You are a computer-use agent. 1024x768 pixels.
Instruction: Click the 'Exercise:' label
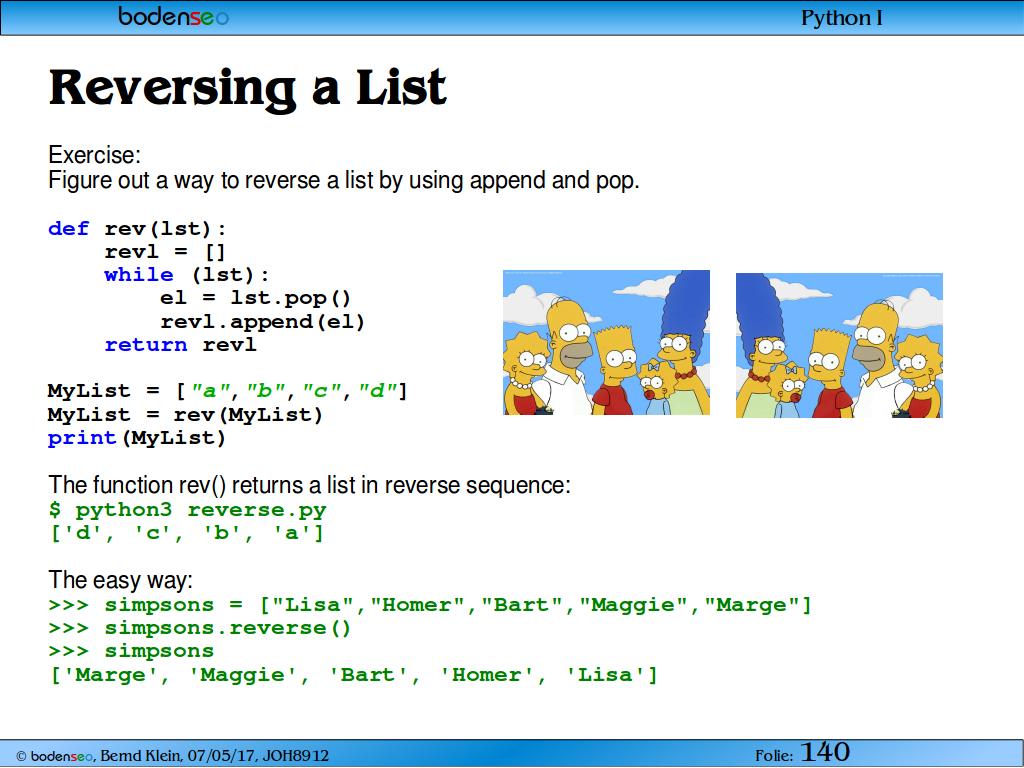[x=95, y=155]
